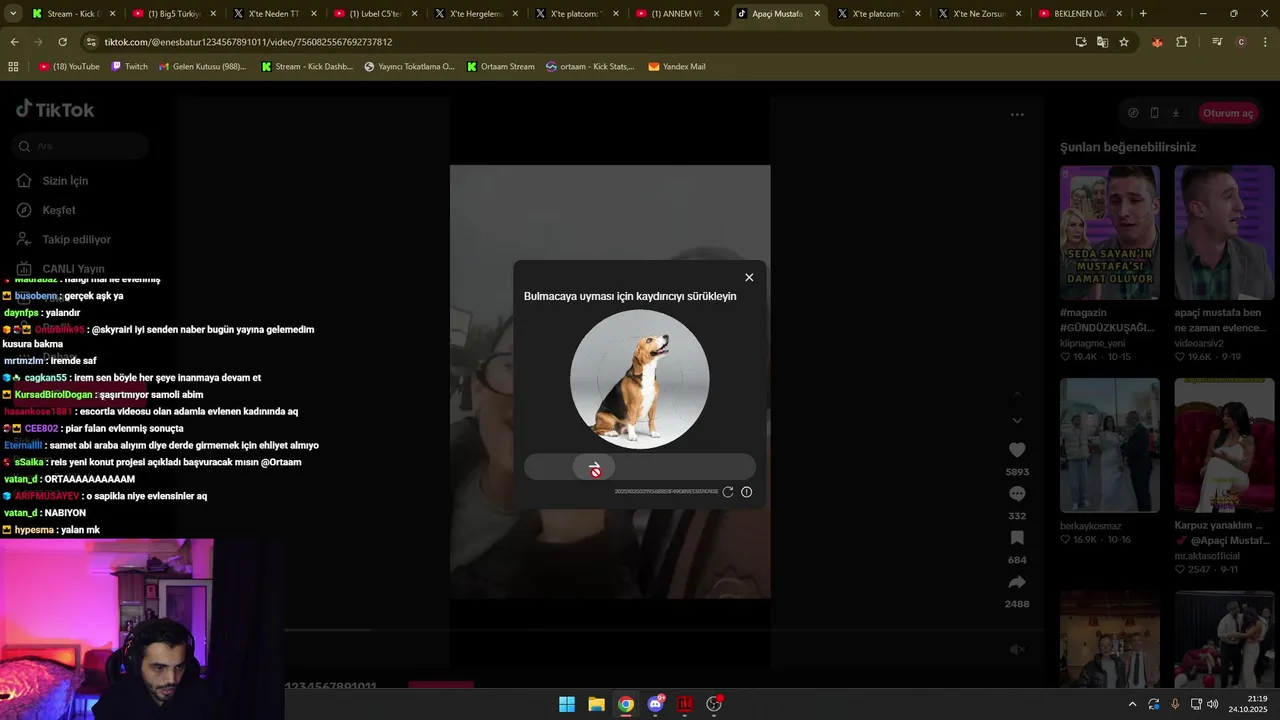Open Seda Sayan Mustafa thumbnail
Image resolution: width=1280 pixels, height=720 pixels.
pos(1110,232)
